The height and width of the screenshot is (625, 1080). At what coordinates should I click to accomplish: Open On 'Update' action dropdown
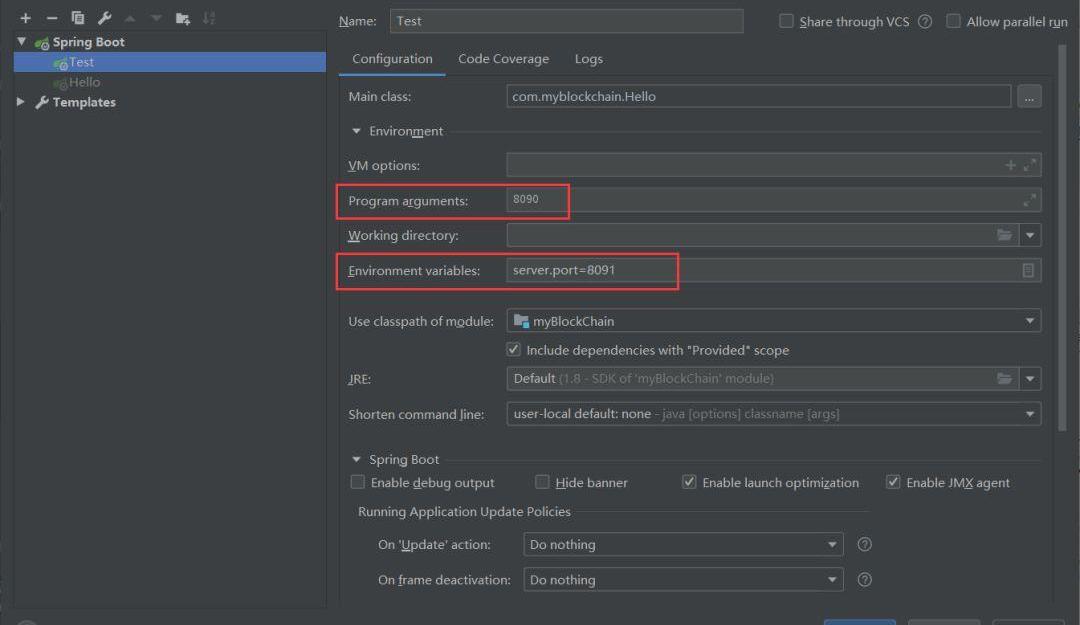click(683, 545)
